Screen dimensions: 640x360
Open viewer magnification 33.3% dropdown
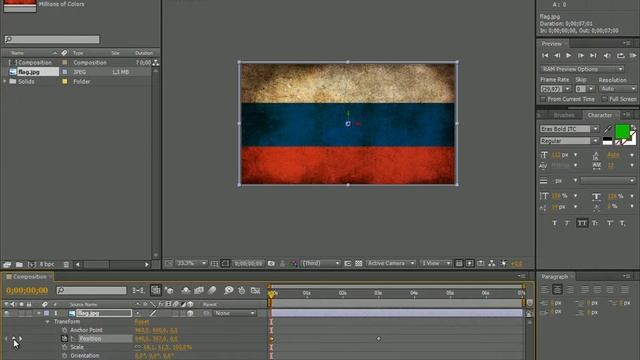click(191, 263)
